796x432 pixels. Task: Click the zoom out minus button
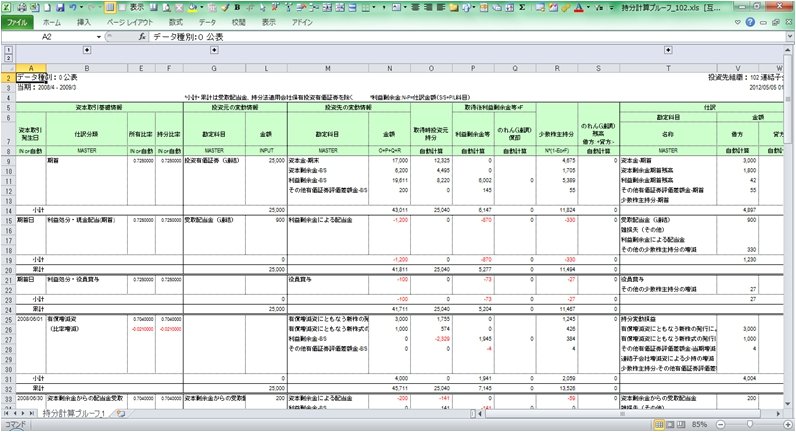coord(720,424)
